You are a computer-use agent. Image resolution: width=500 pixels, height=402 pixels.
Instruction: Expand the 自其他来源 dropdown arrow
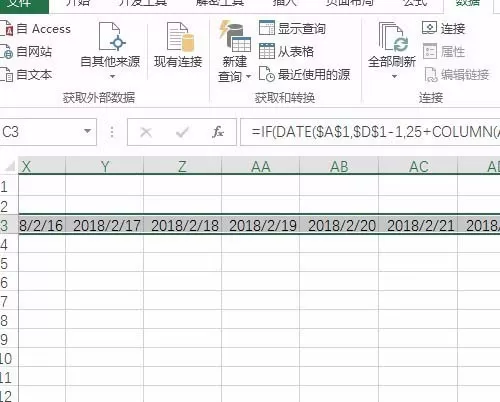[113, 77]
